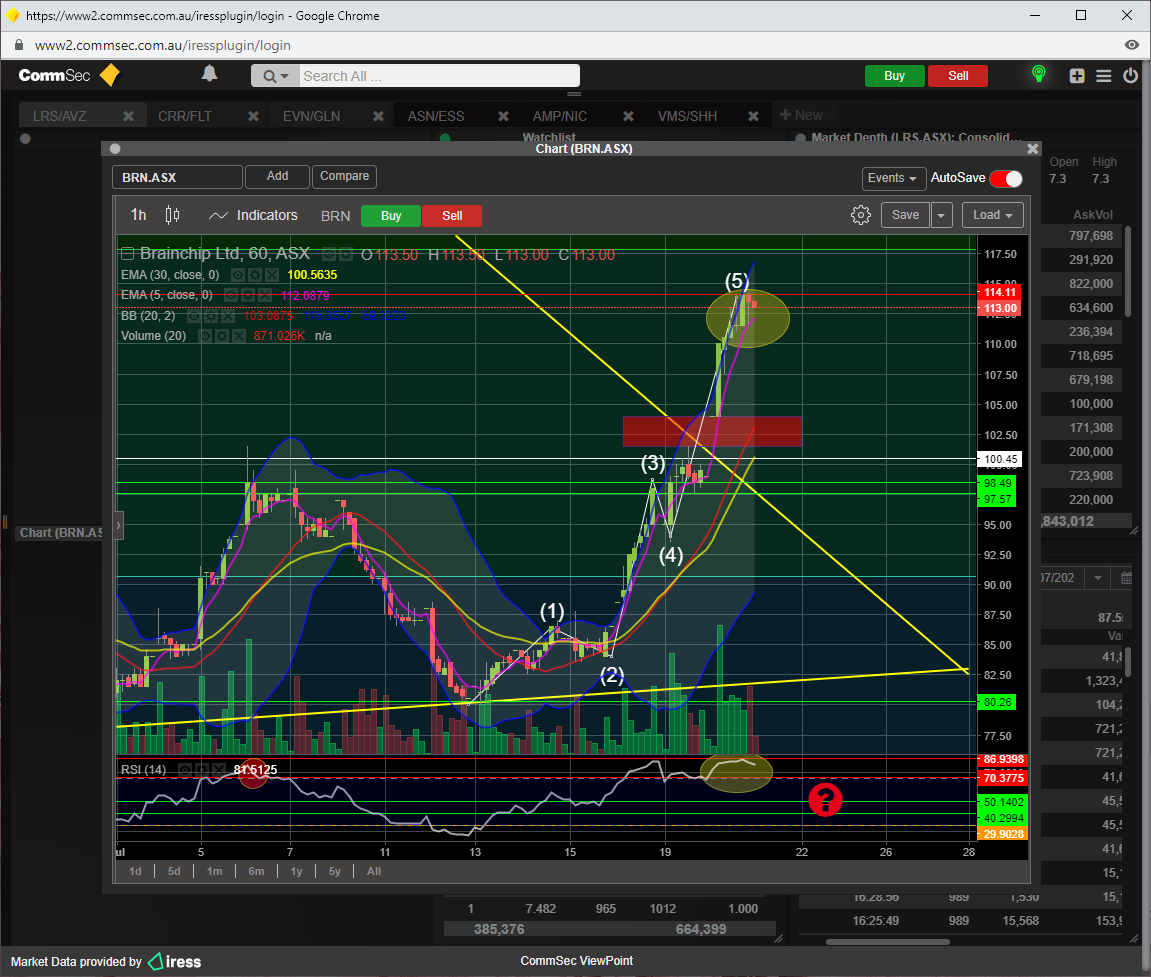This screenshot has height=977, width=1151.
Task: Click the power logout icon
Action: point(1130,76)
